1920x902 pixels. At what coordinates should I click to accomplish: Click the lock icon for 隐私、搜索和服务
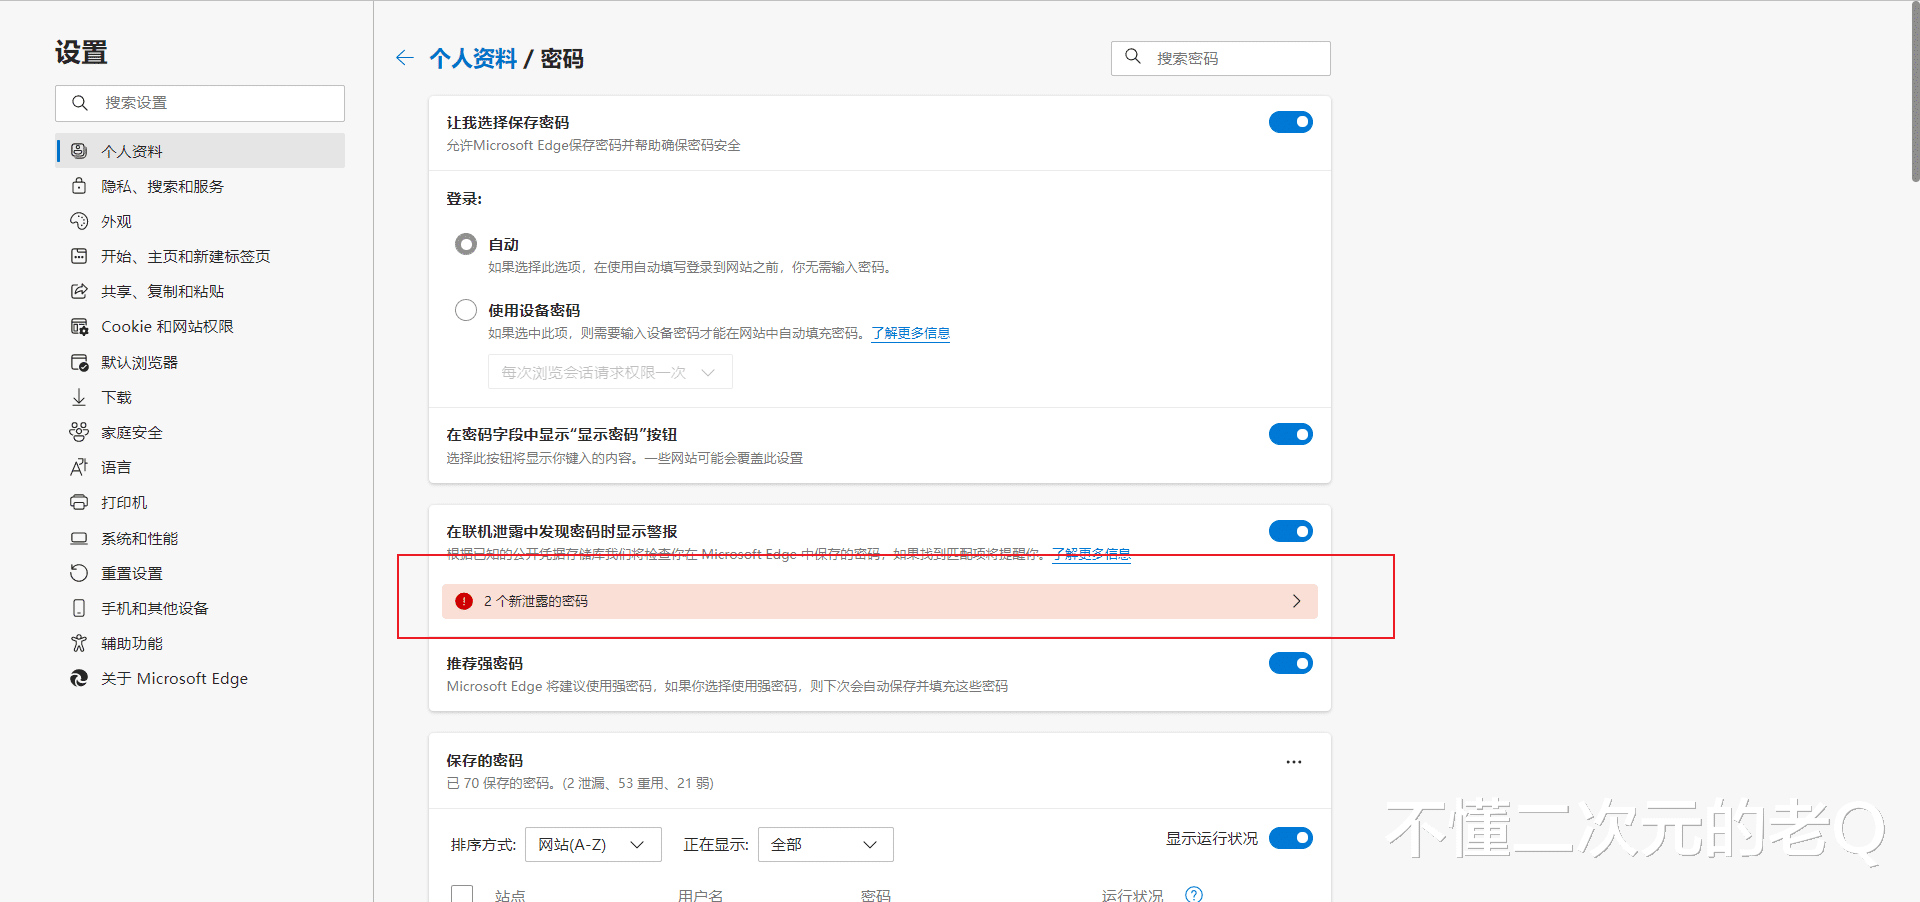click(x=79, y=186)
